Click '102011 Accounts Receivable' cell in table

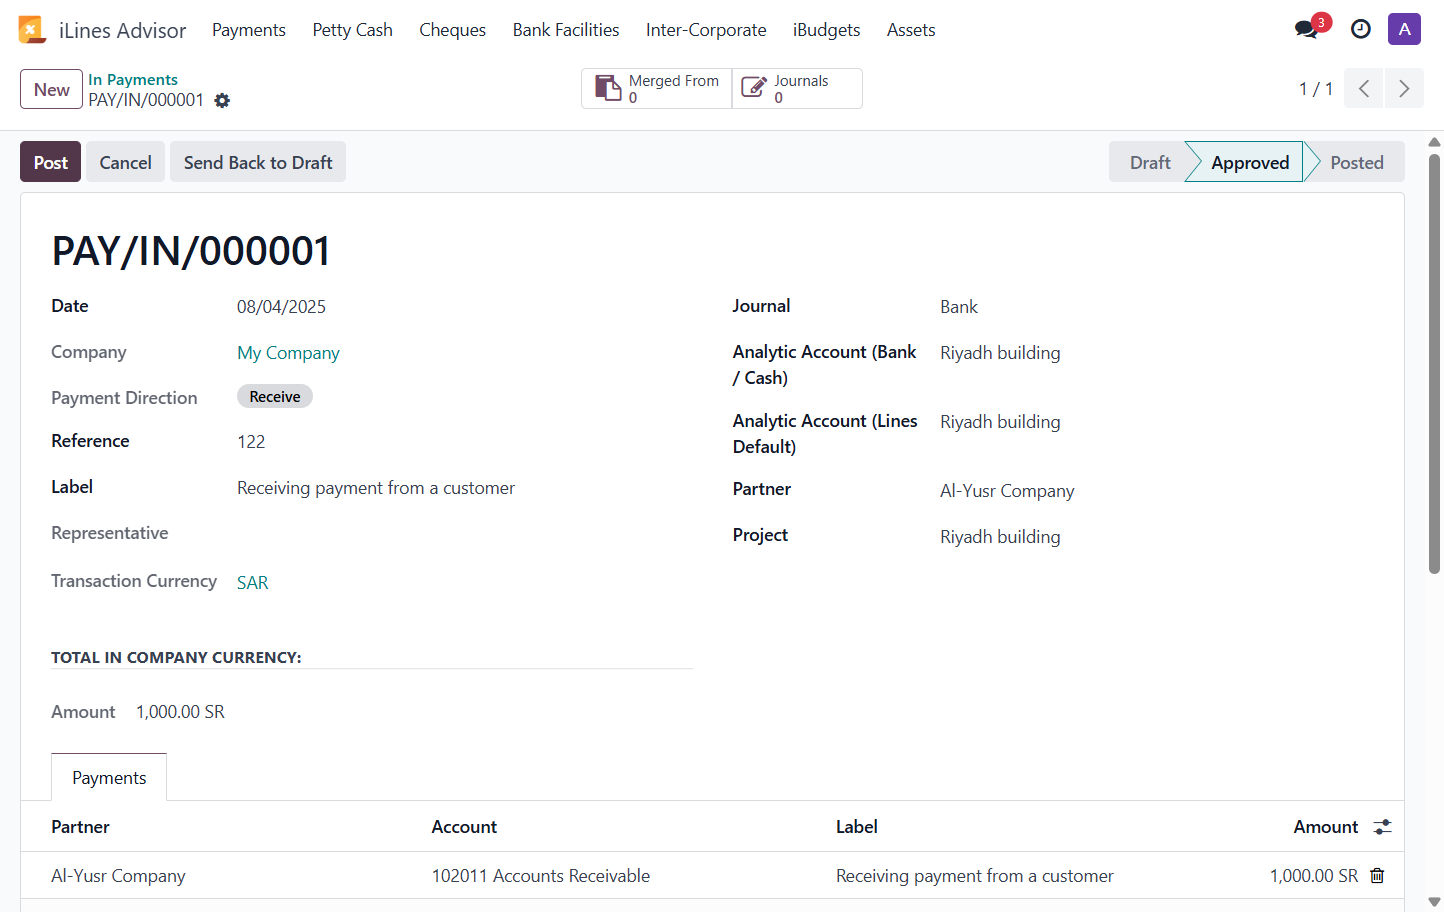click(x=540, y=876)
